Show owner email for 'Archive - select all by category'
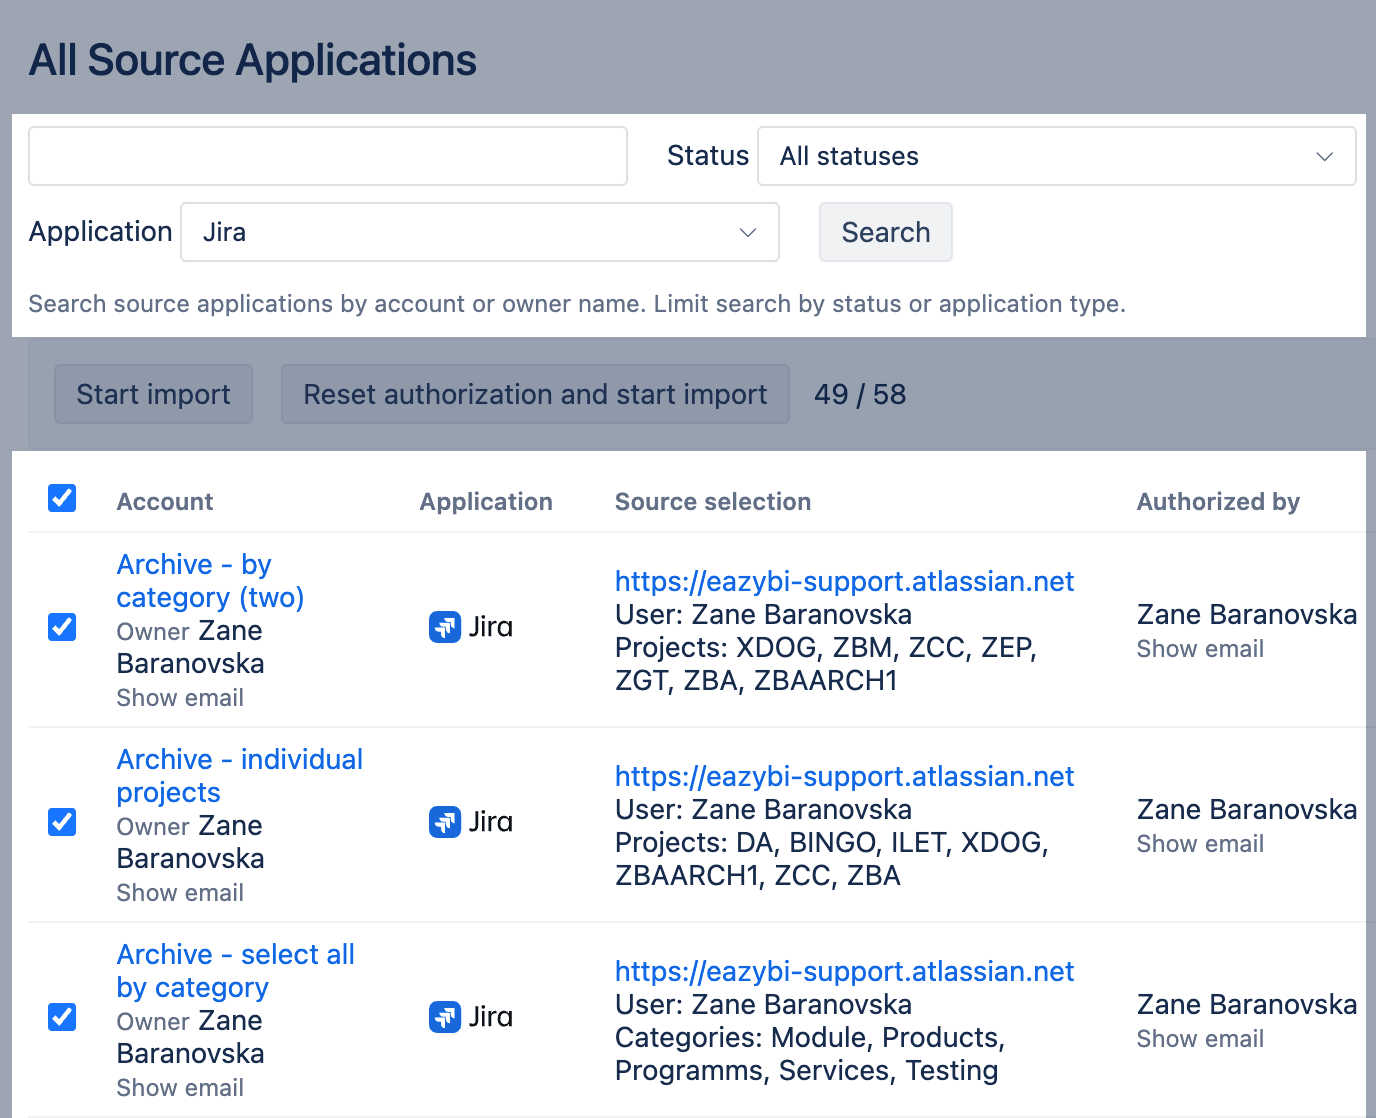This screenshot has height=1118, width=1376. coord(180,1088)
